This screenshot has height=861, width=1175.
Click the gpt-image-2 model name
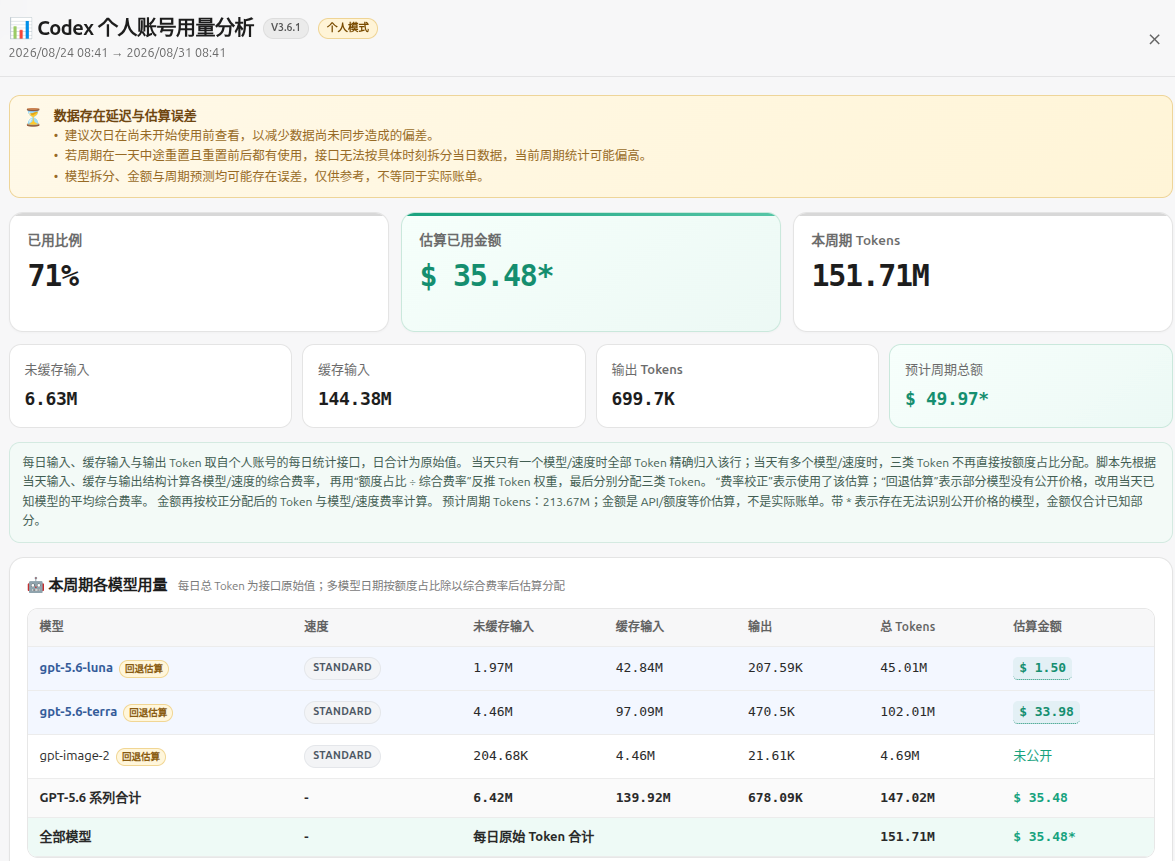[x=74, y=755]
